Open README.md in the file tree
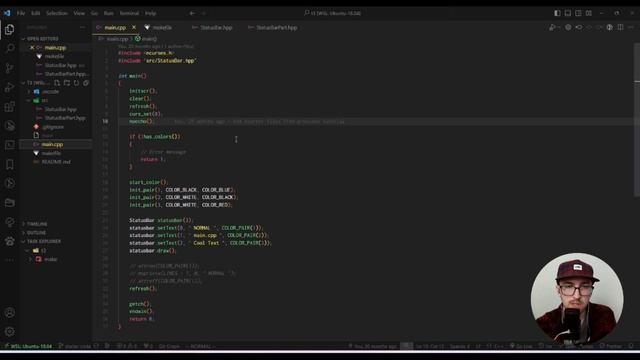Viewport: 640px width, 360px height. (56, 162)
